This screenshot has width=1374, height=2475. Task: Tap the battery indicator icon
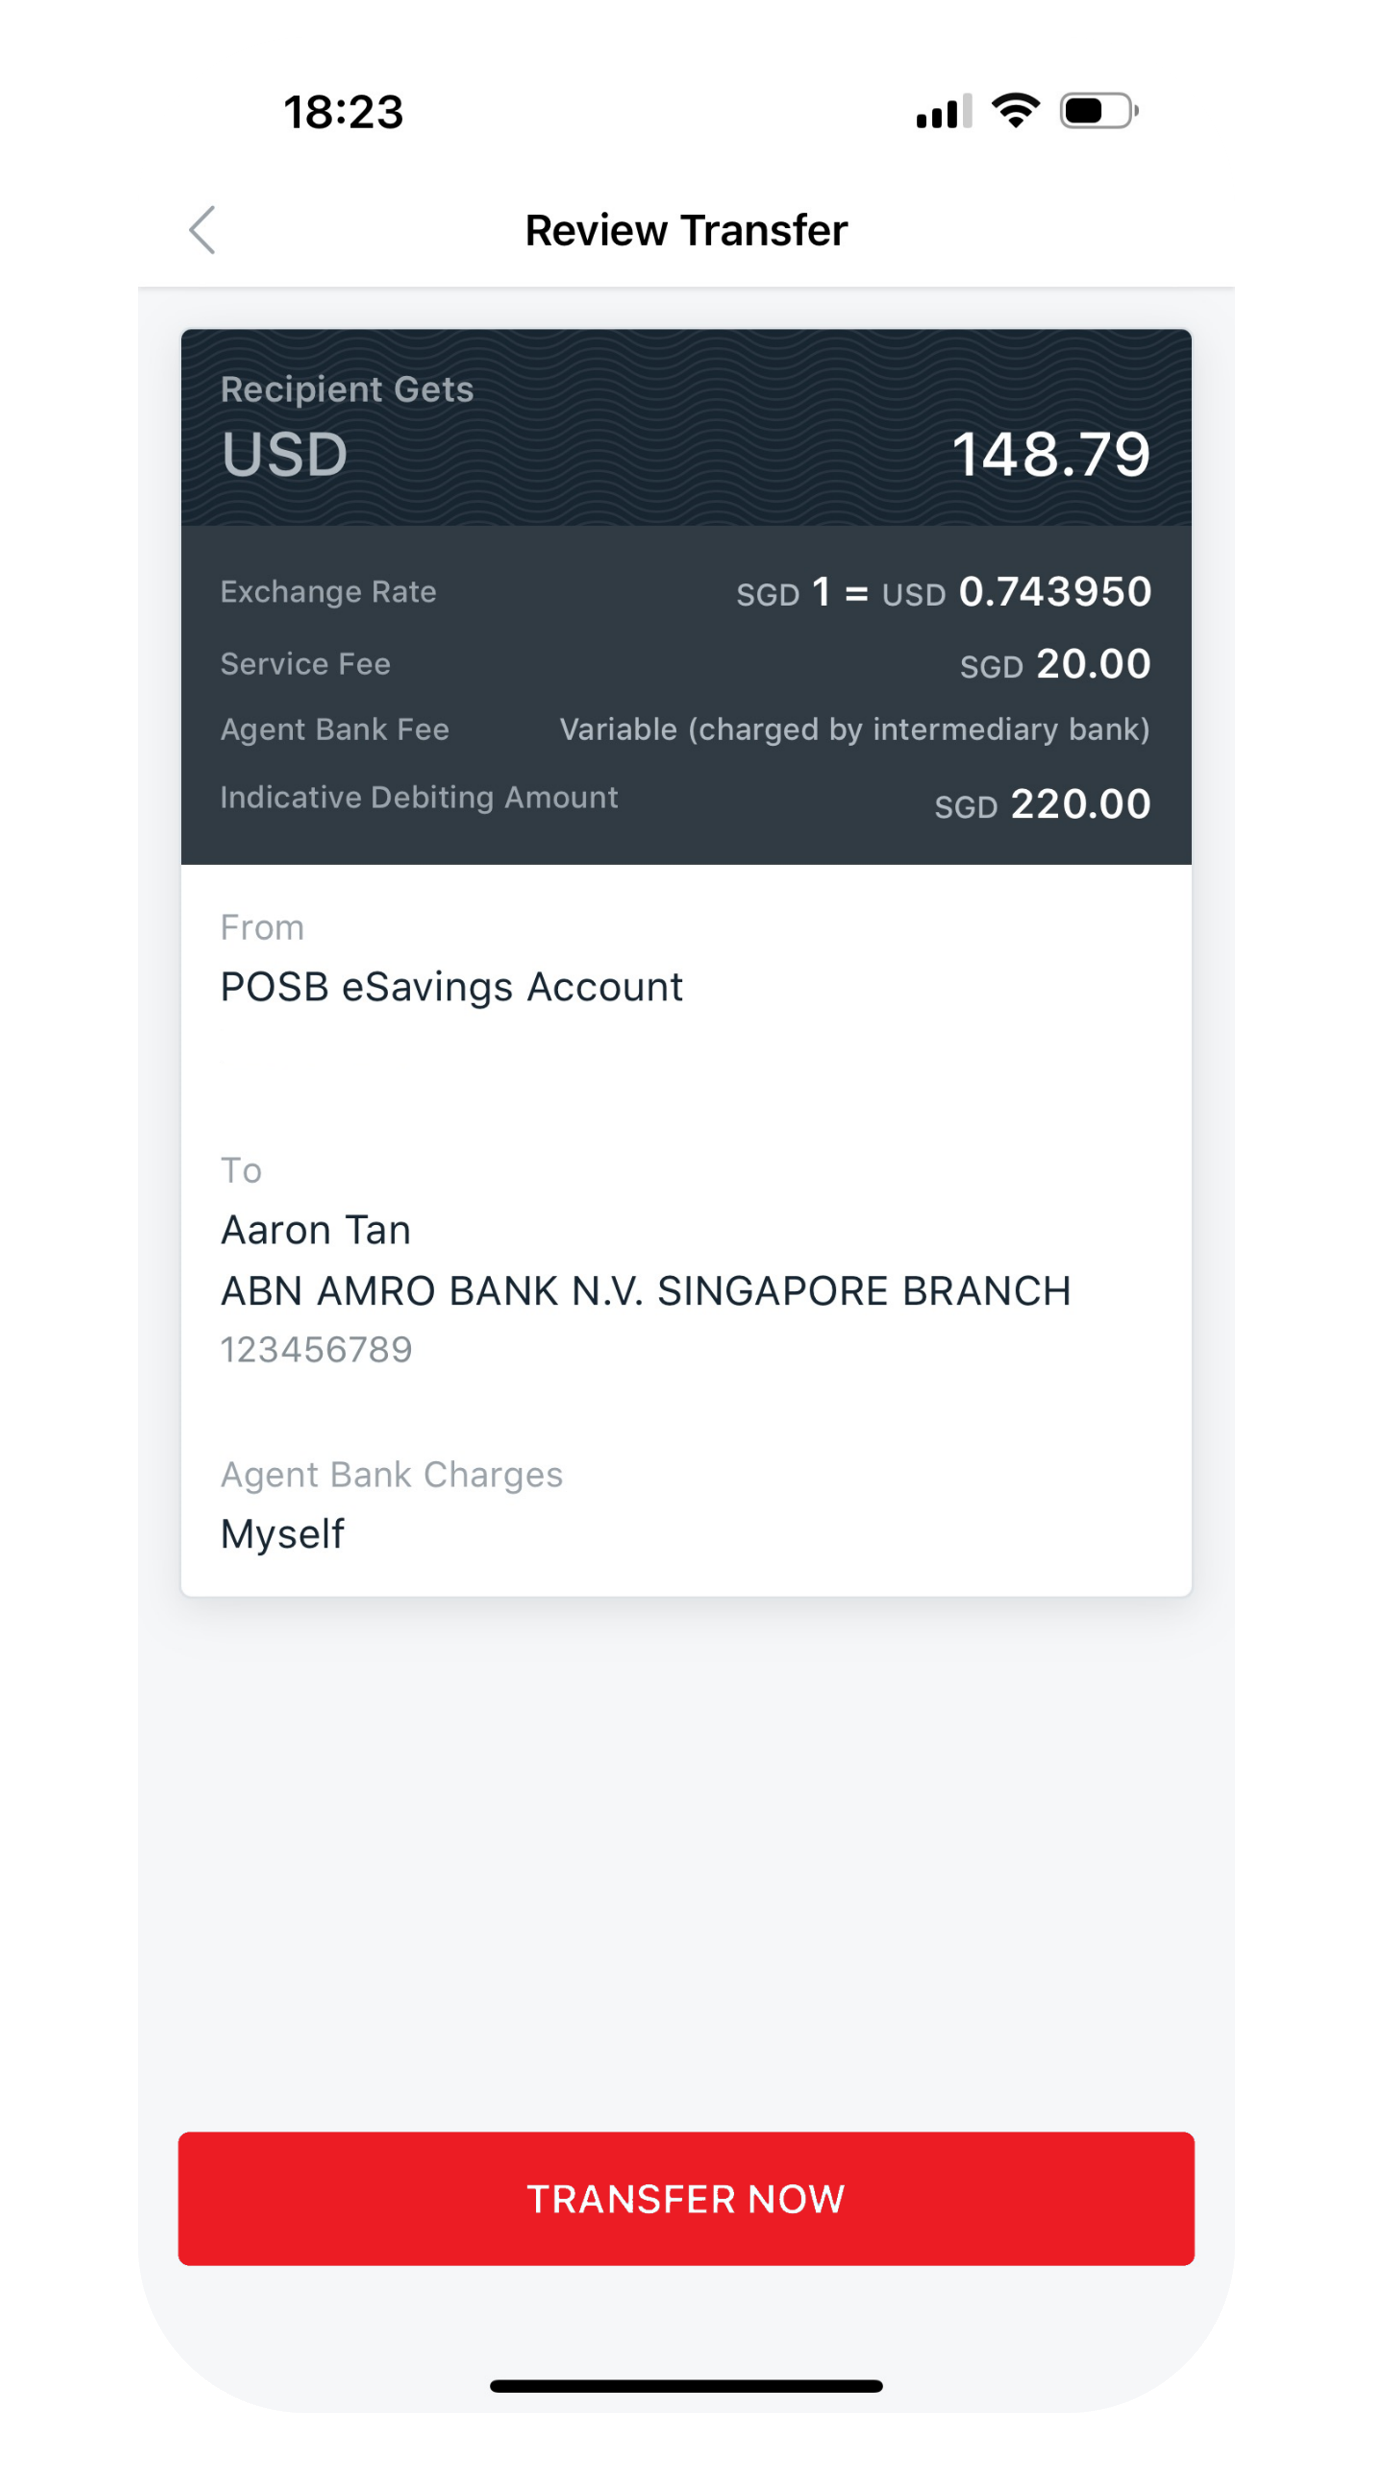pos(1098,111)
